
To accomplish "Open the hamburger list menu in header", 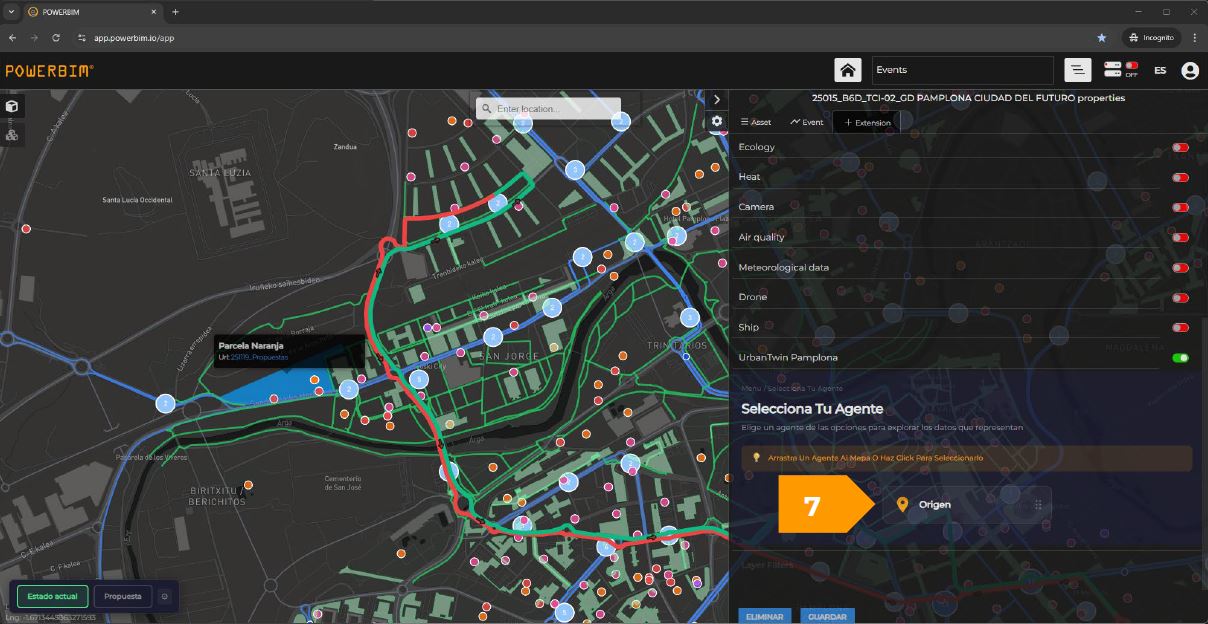I will click(1077, 70).
